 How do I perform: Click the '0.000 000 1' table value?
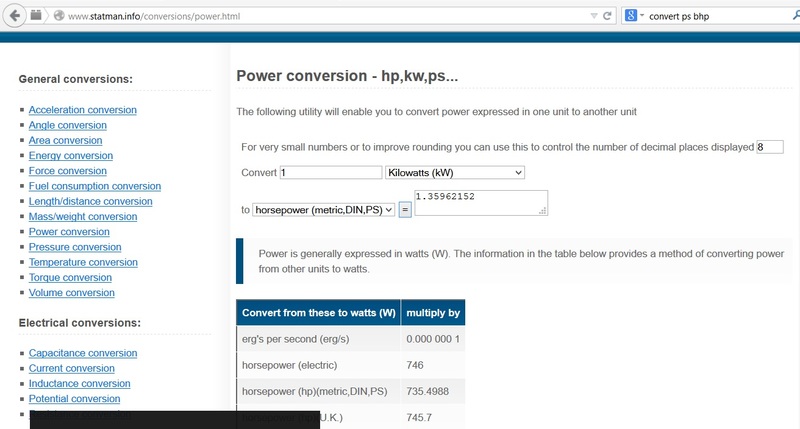(x=433, y=339)
